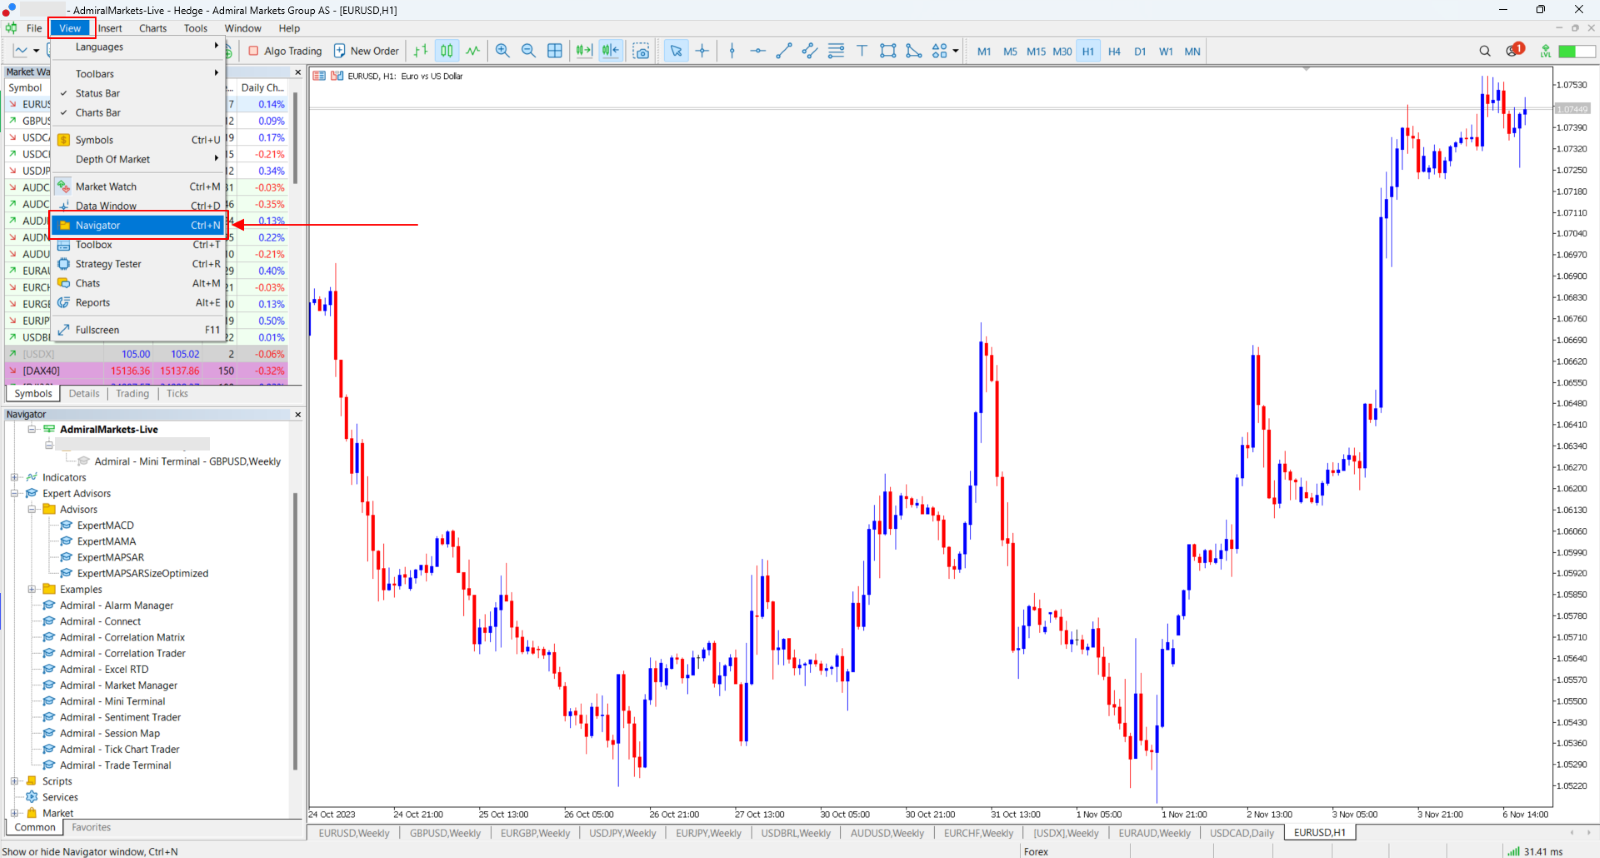The height and width of the screenshot is (858, 1600).
Task: Choose Navigator in View menu
Action: point(139,225)
